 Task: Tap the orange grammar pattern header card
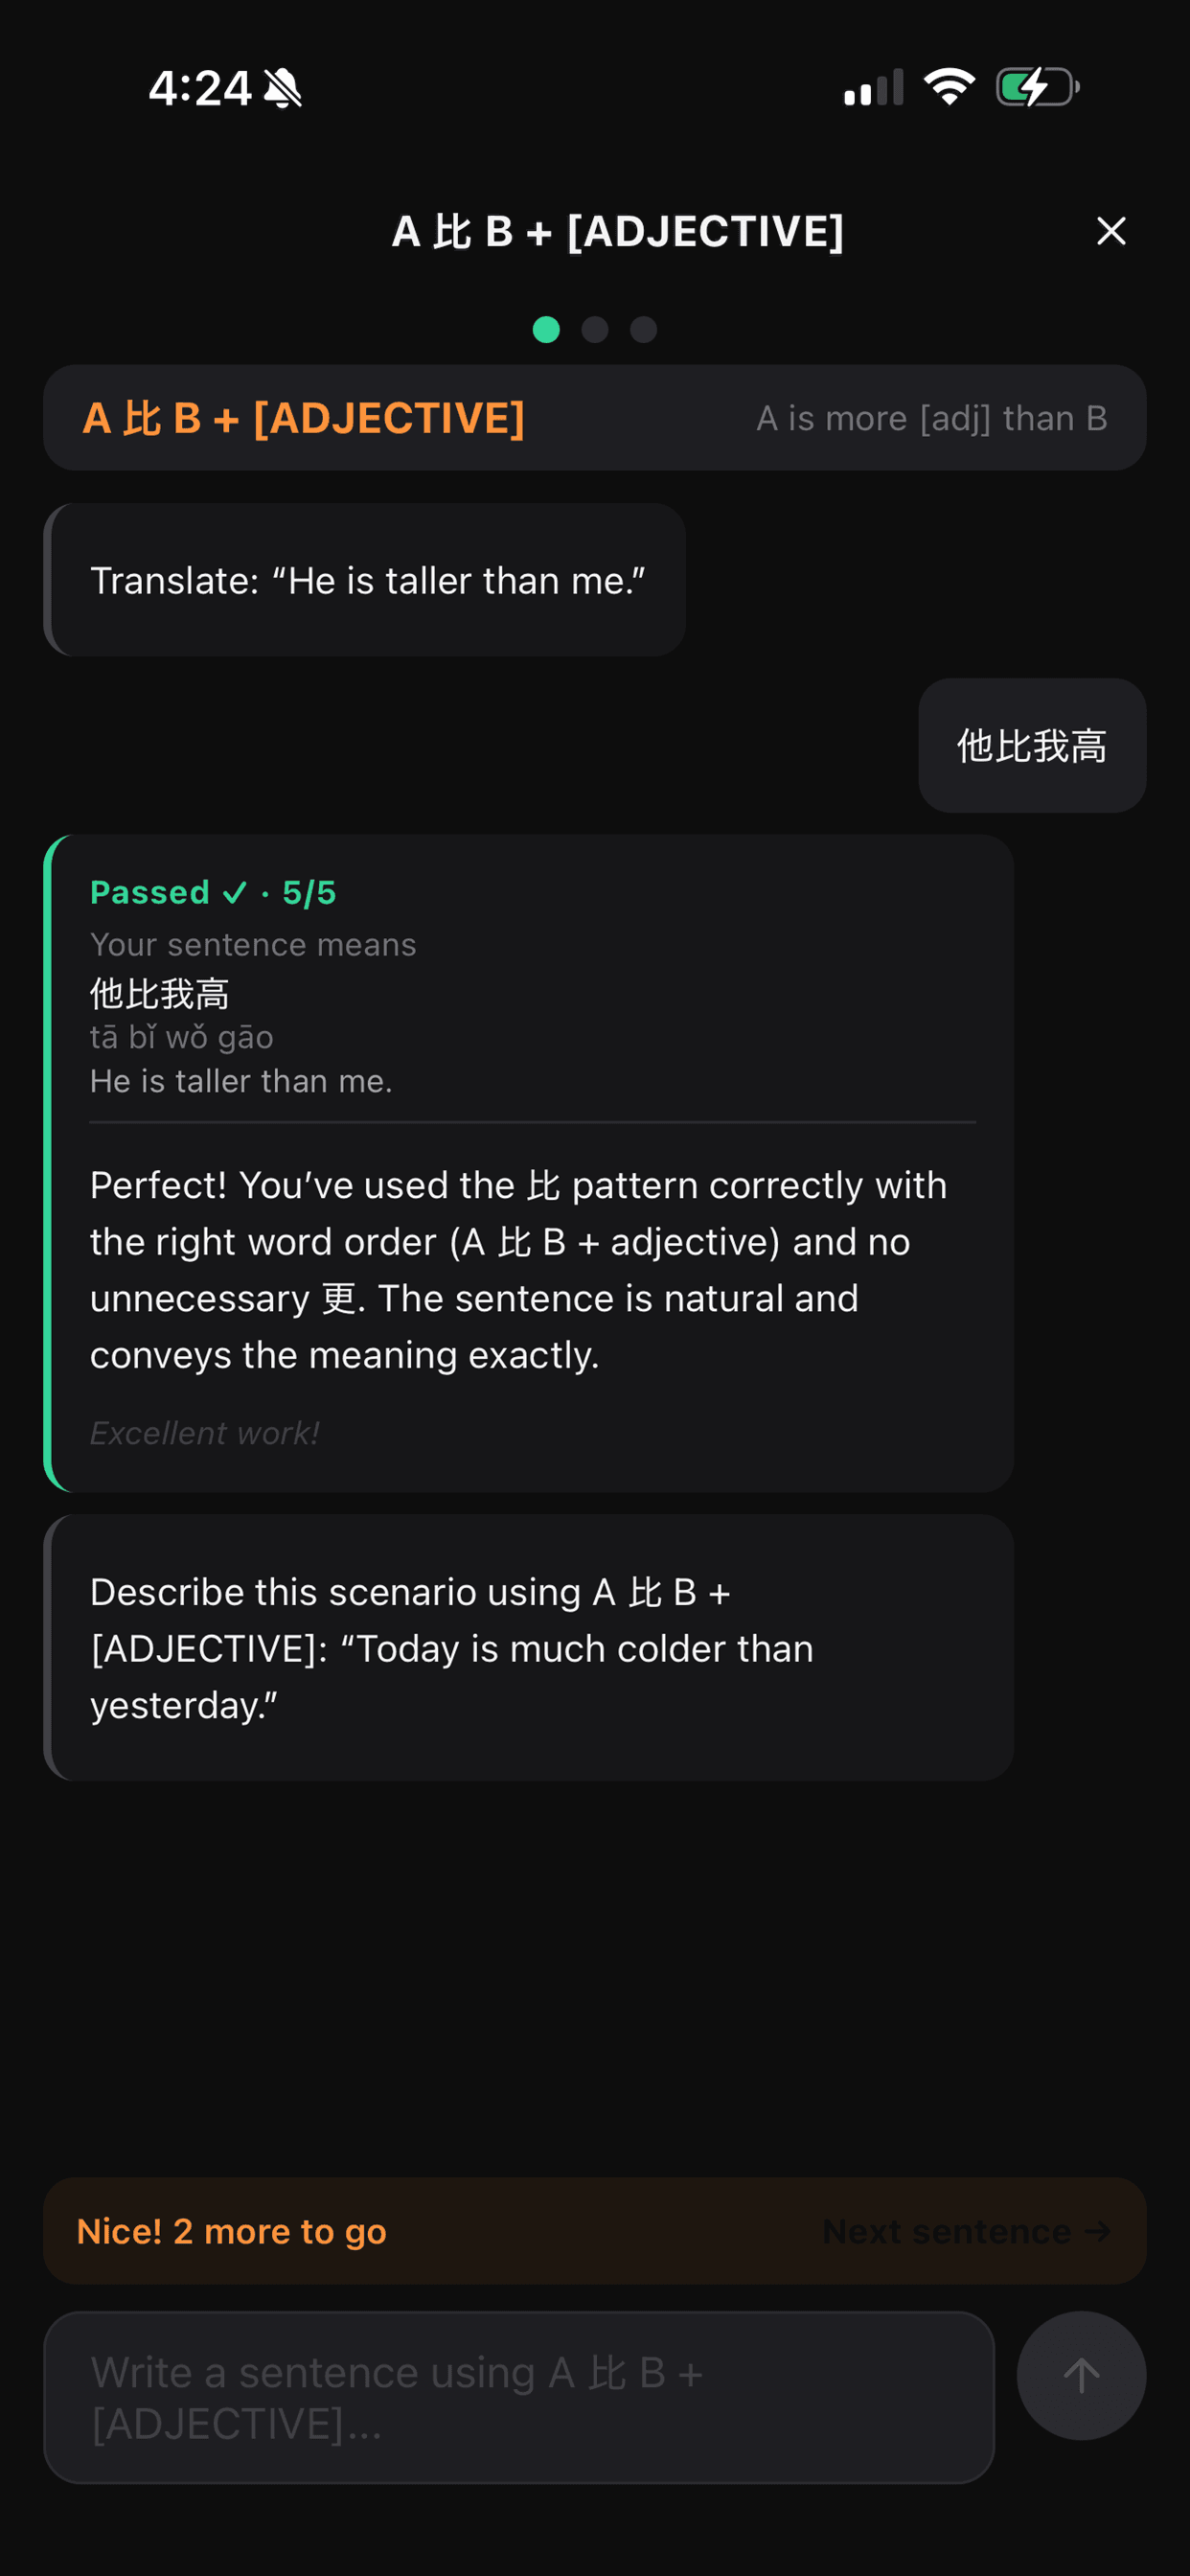point(304,418)
